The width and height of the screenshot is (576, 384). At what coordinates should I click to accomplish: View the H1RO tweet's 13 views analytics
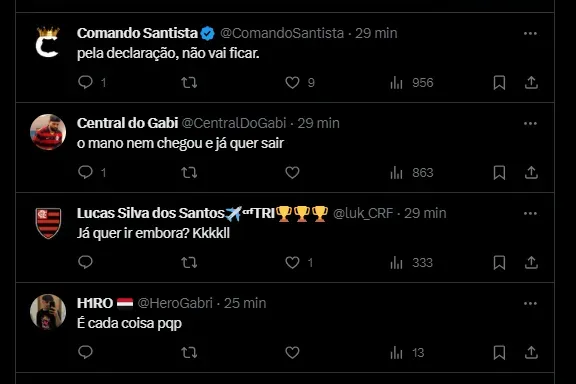point(407,352)
